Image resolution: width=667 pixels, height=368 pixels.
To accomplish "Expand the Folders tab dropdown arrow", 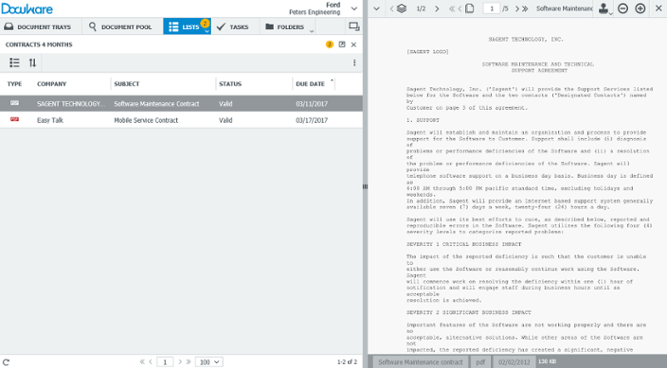I will [x=312, y=31].
